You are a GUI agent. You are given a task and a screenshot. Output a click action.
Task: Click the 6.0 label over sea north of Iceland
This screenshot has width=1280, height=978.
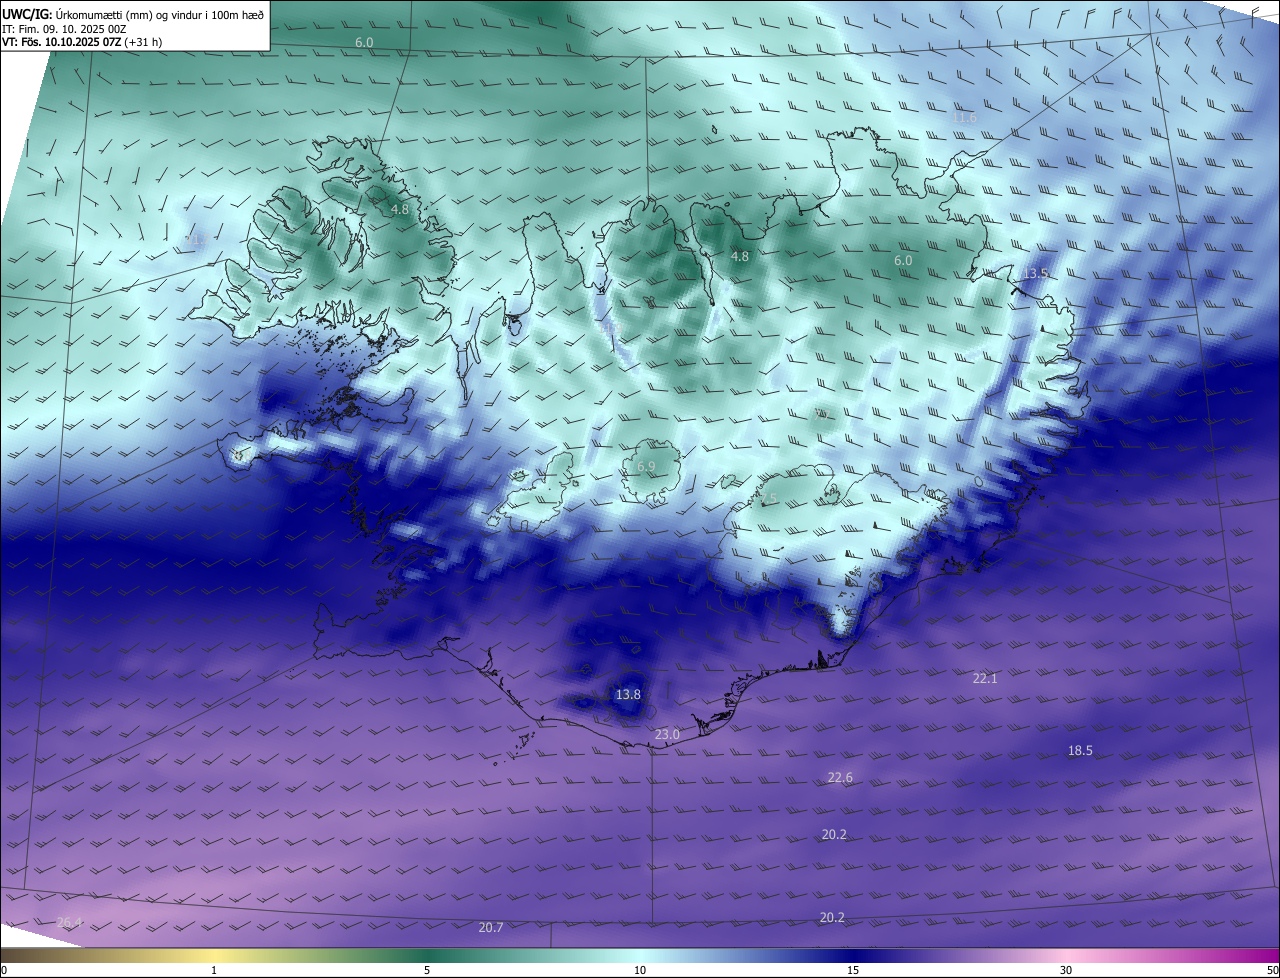364,43
